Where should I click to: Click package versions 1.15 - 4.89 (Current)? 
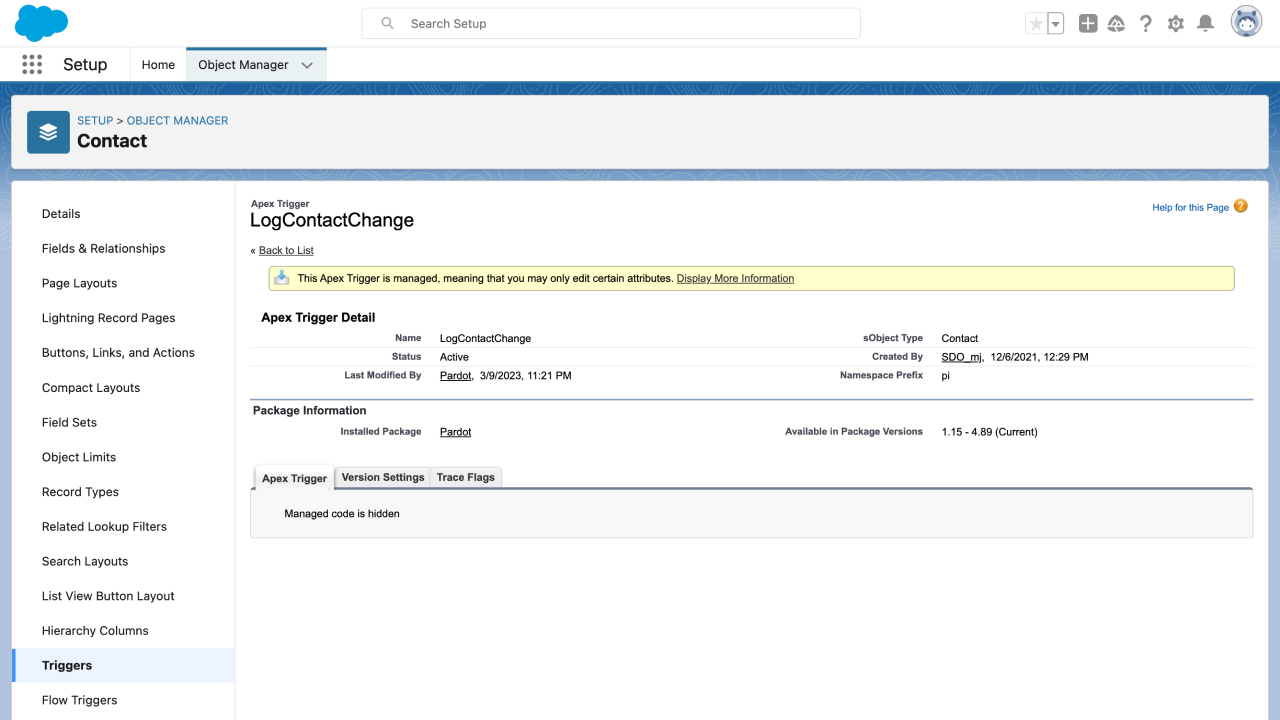[989, 432]
